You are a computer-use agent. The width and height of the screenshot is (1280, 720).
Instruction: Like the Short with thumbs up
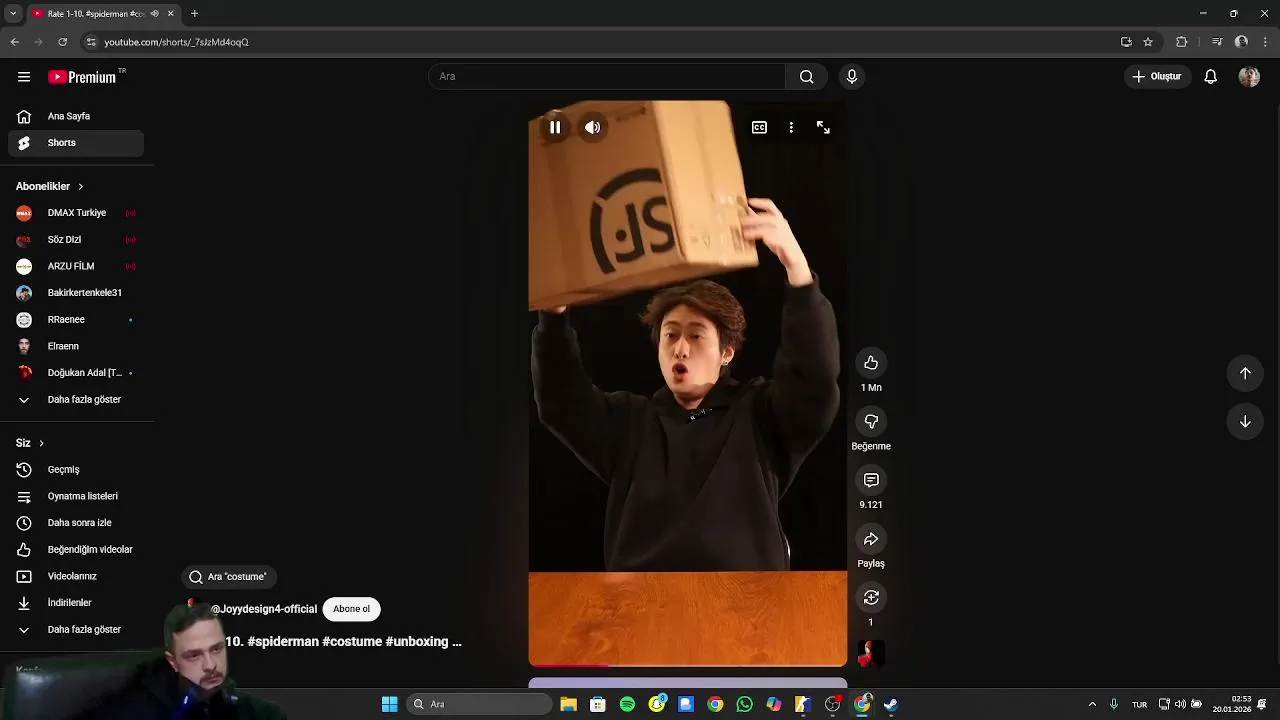point(871,363)
